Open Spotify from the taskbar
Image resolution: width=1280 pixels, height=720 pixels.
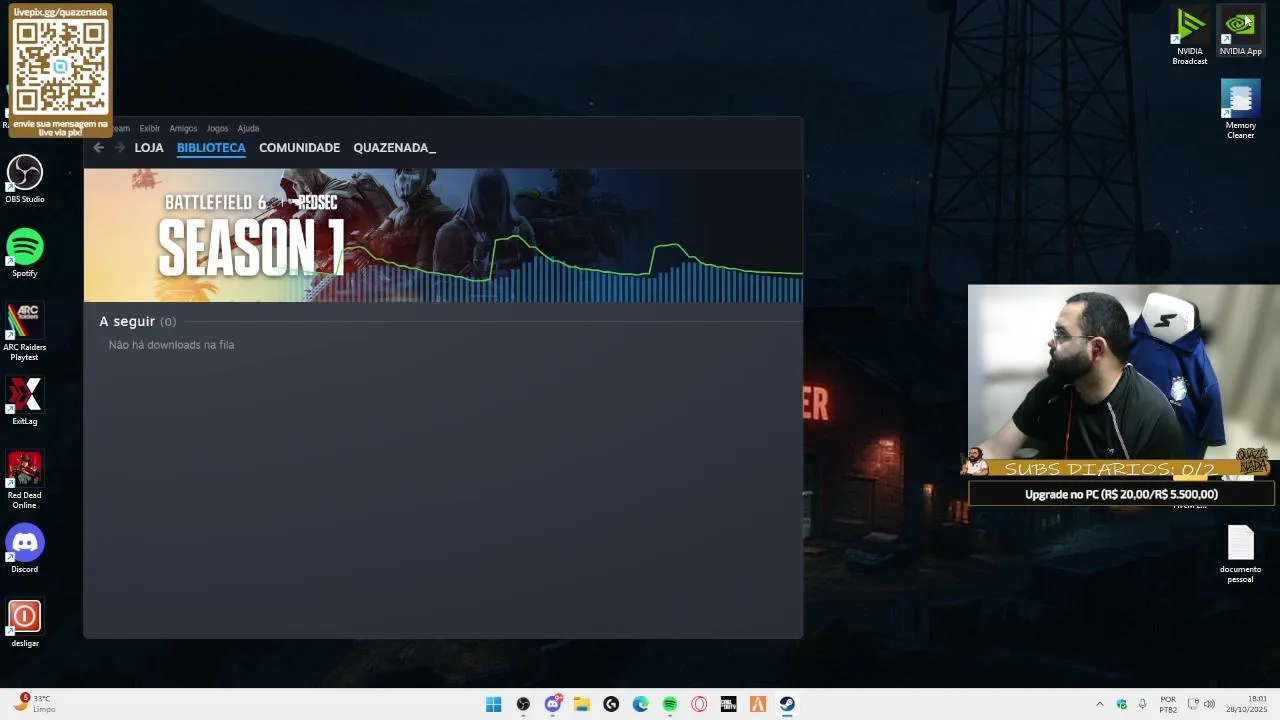pyautogui.click(x=670, y=704)
